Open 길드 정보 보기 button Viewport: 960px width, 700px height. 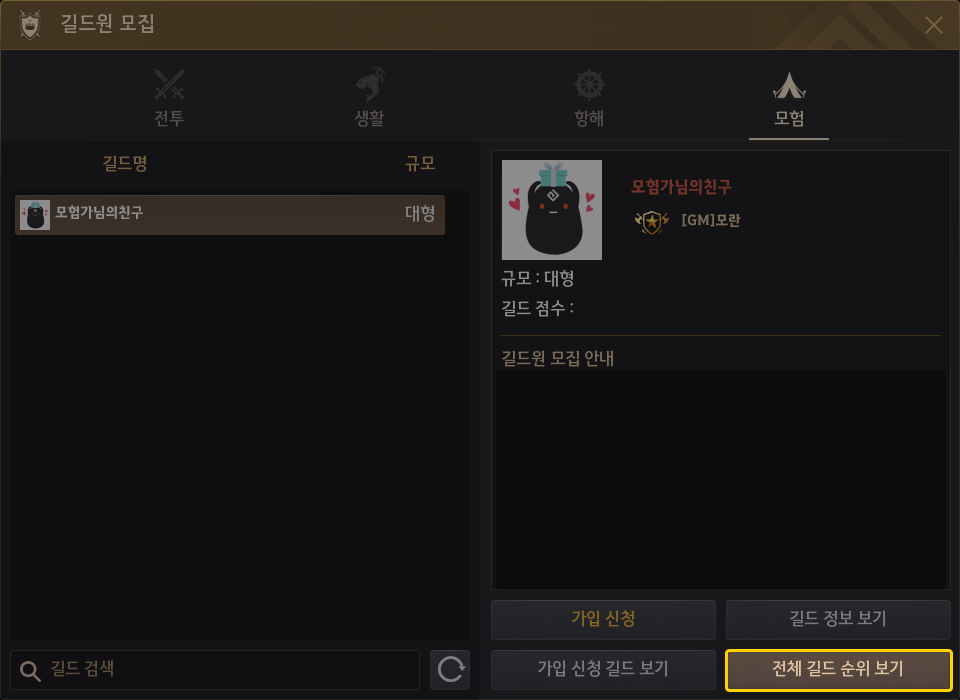[838, 619]
